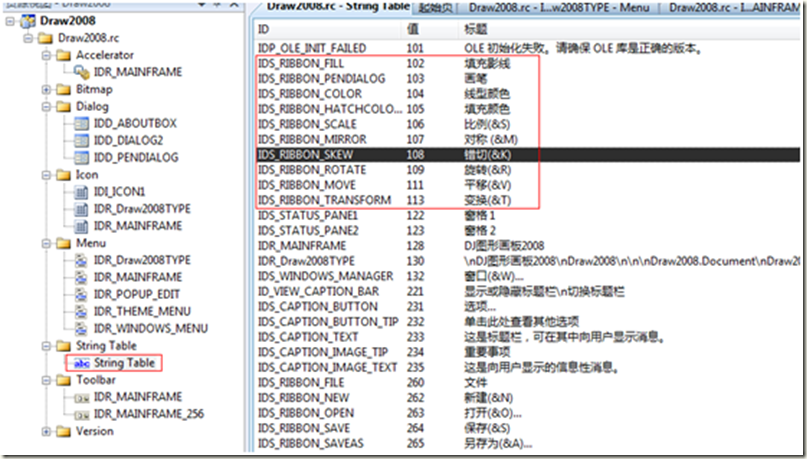Click the IDI_ICON1 resource icon
The height and width of the screenshot is (459, 807).
tap(81, 192)
